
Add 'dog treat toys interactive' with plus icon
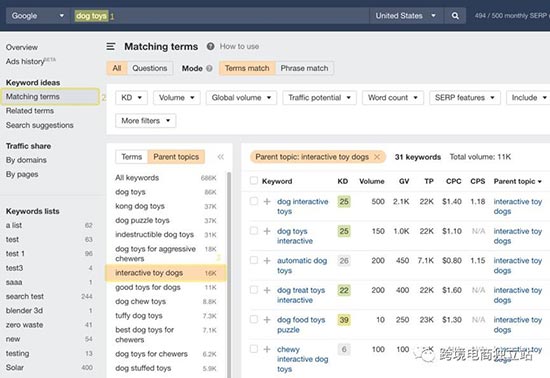[267, 290]
